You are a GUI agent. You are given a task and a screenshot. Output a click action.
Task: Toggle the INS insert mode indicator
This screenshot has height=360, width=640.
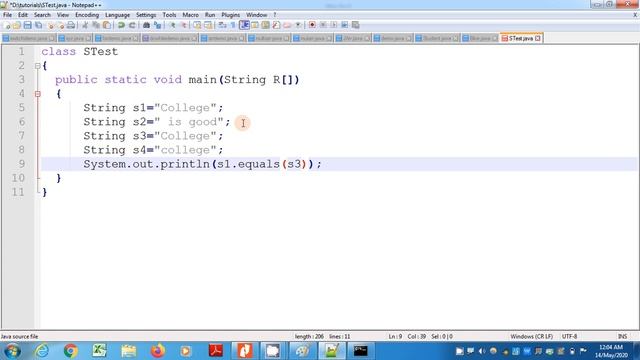622,336
